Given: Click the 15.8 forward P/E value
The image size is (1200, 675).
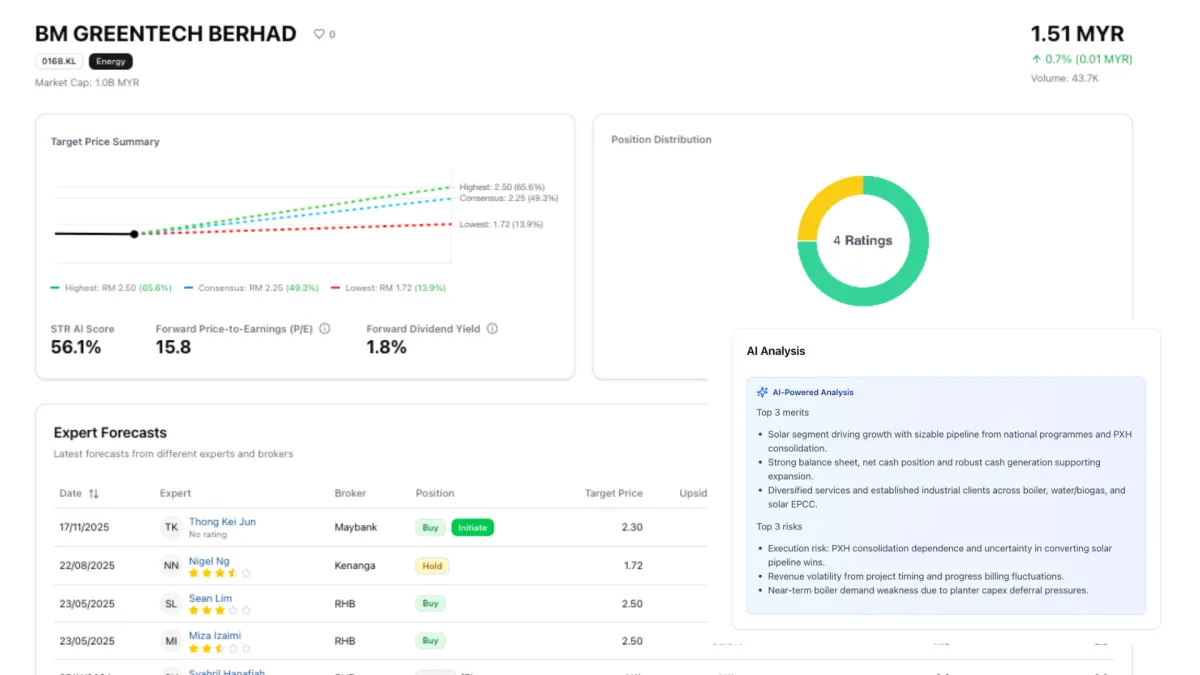Looking at the screenshot, I should click(x=173, y=348).
